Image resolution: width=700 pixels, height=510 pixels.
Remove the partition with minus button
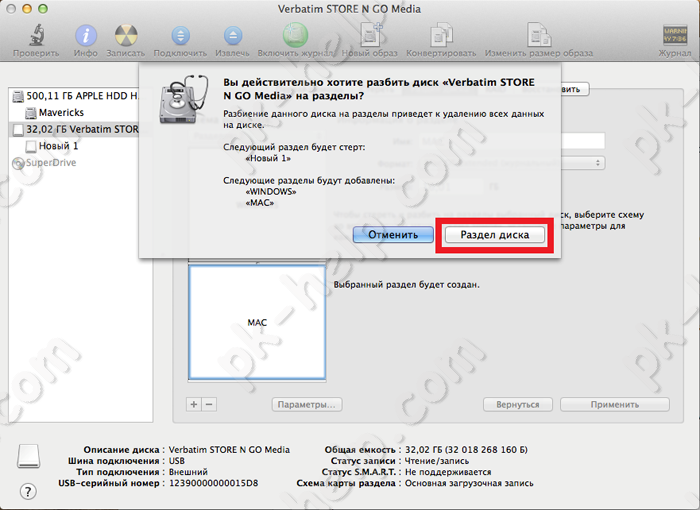(x=209, y=404)
